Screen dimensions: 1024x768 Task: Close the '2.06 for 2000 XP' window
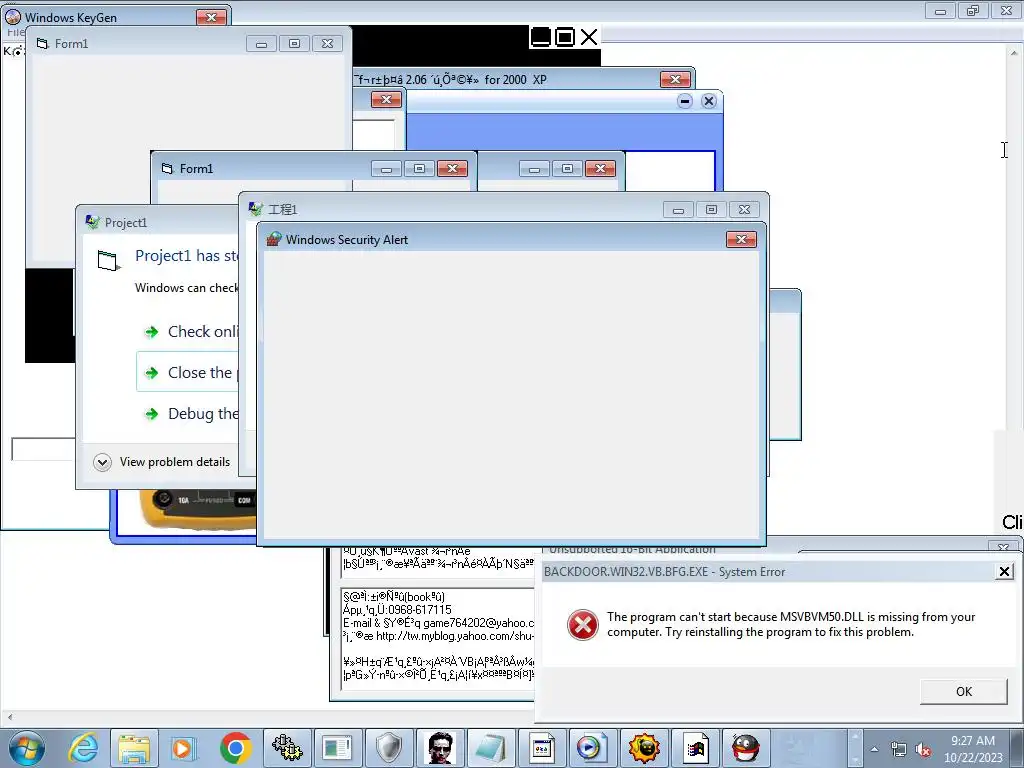675,80
